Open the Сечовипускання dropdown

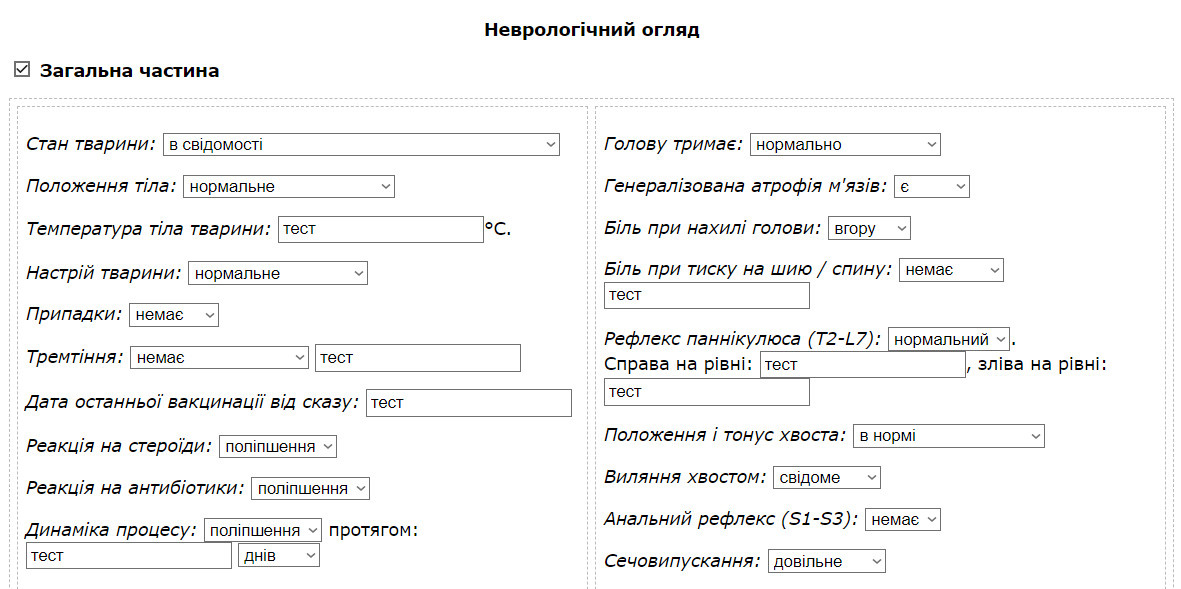click(x=827, y=562)
